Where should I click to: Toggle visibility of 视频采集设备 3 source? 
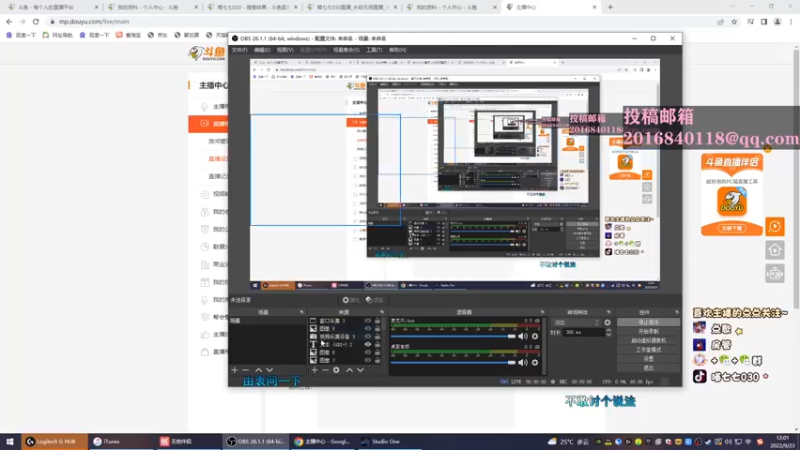tap(367, 337)
